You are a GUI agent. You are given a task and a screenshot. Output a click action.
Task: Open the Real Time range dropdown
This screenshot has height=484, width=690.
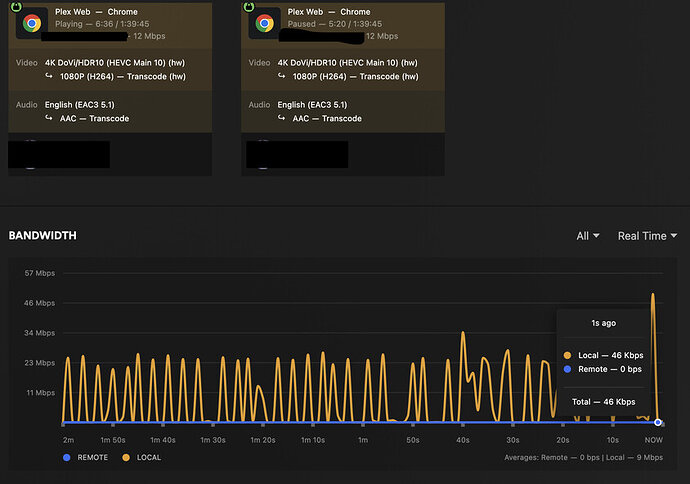point(647,236)
